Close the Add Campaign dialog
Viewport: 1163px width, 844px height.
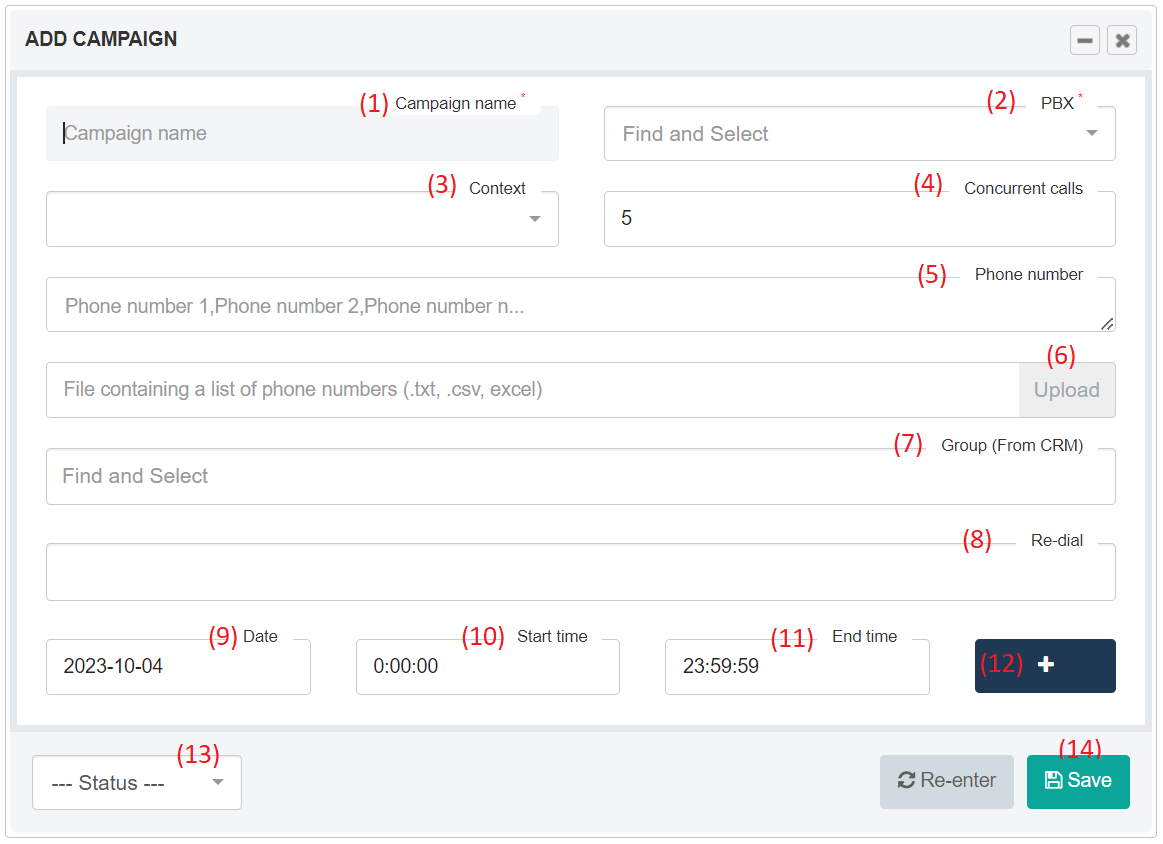pos(1122,40)
